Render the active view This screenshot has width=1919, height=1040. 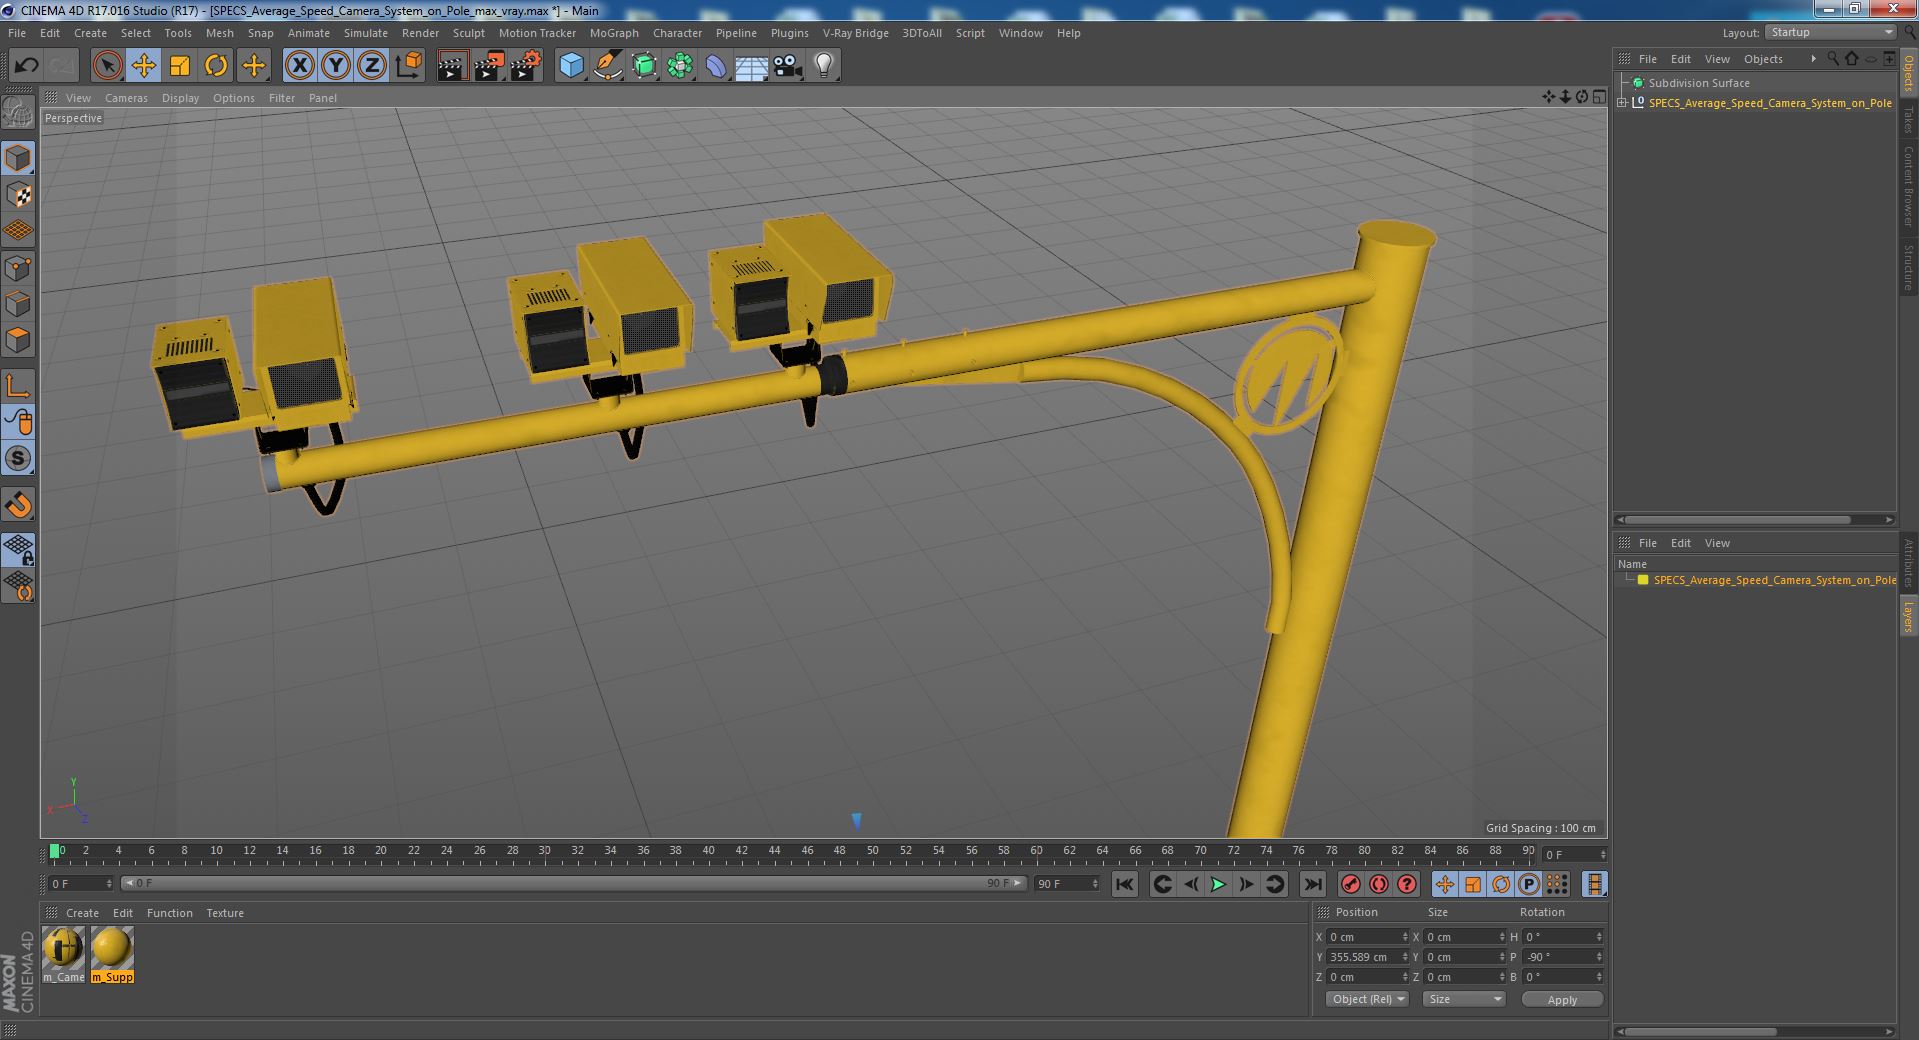point(452,66)
